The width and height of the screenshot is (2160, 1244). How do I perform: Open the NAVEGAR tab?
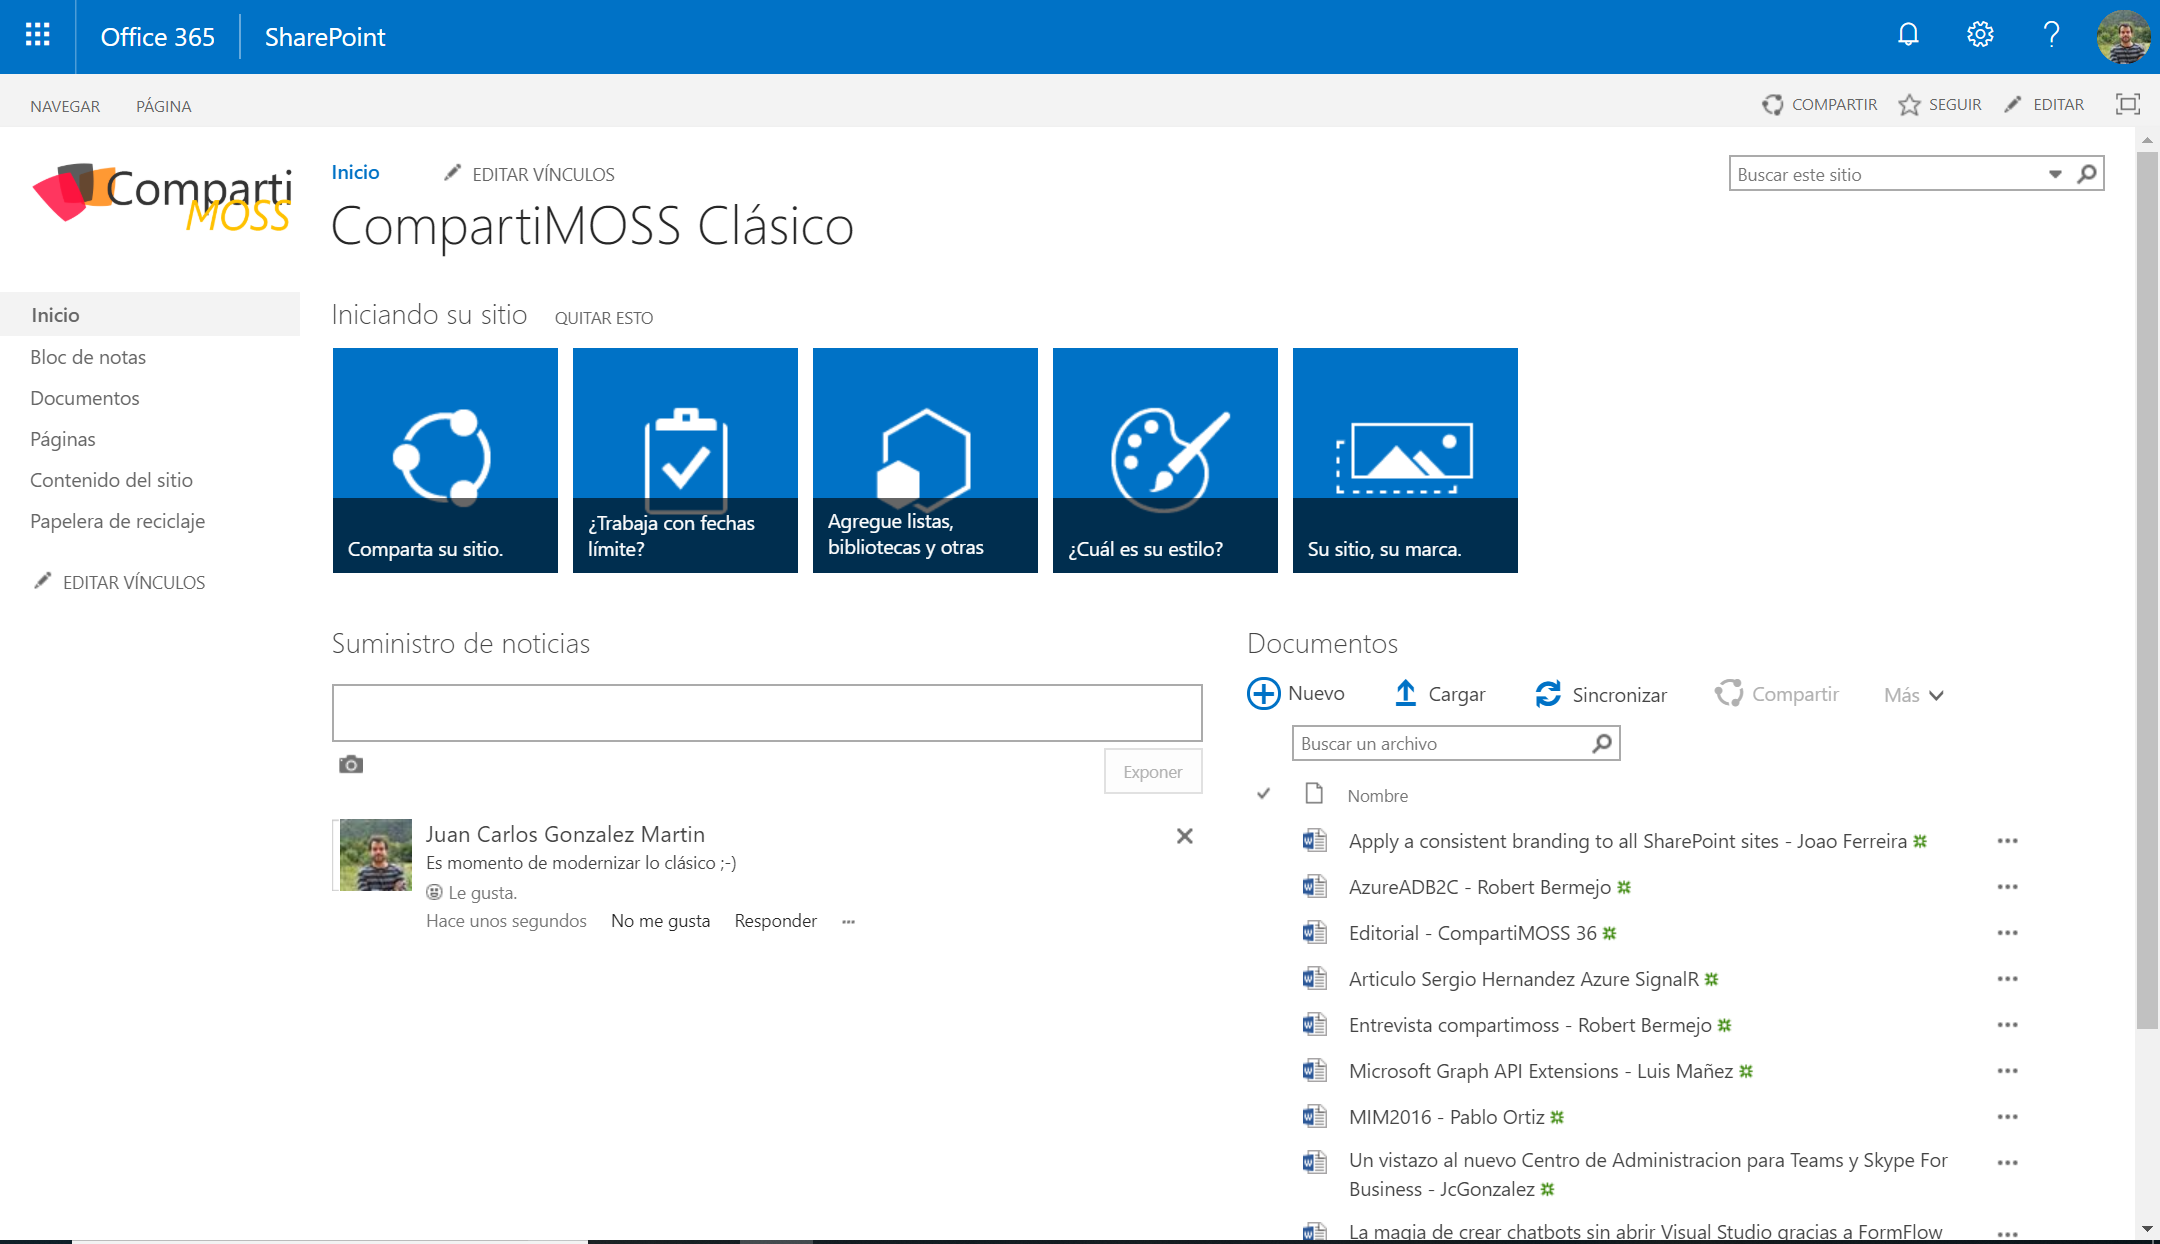pyautogui.click(x=65, y=105)
